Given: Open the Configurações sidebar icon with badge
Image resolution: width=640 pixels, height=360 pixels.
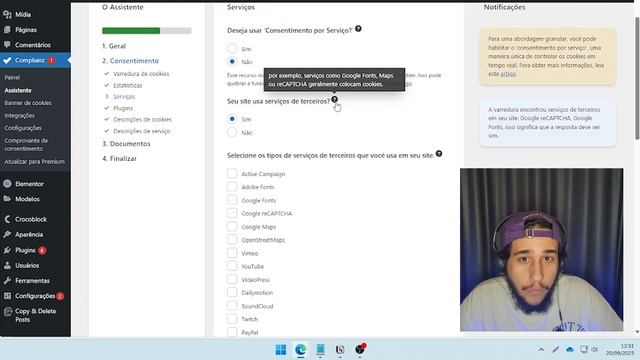Looking at the screenshot, I should pos(7,296).
